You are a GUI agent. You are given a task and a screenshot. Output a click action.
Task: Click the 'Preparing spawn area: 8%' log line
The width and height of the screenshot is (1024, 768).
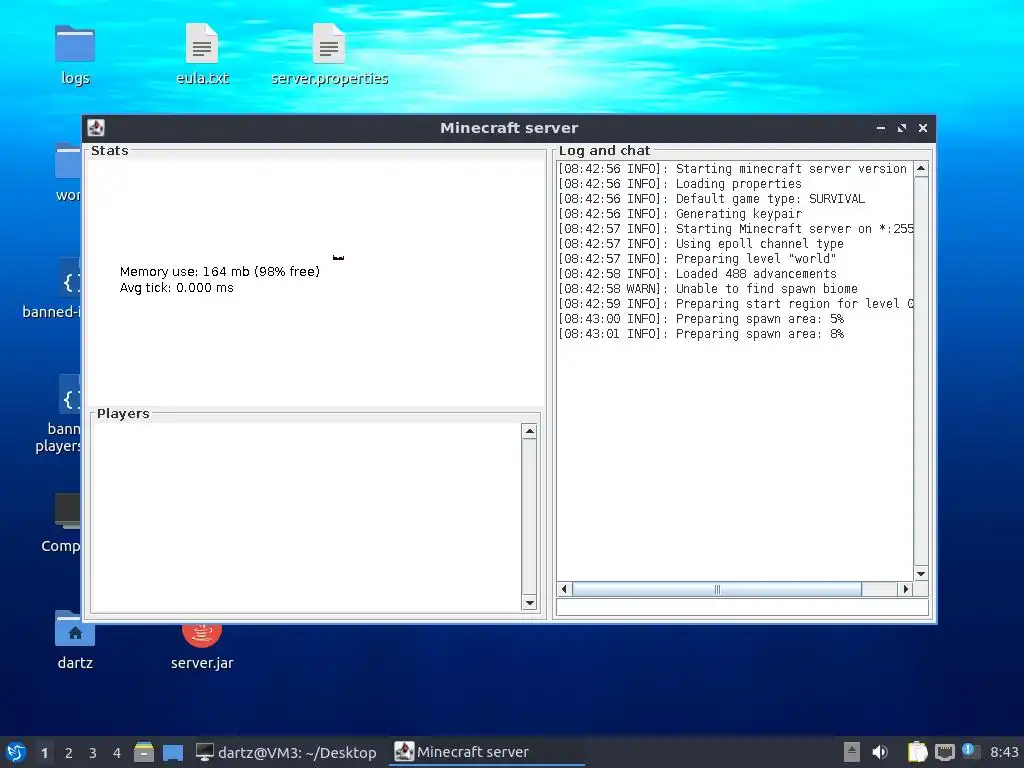(701, 334)
